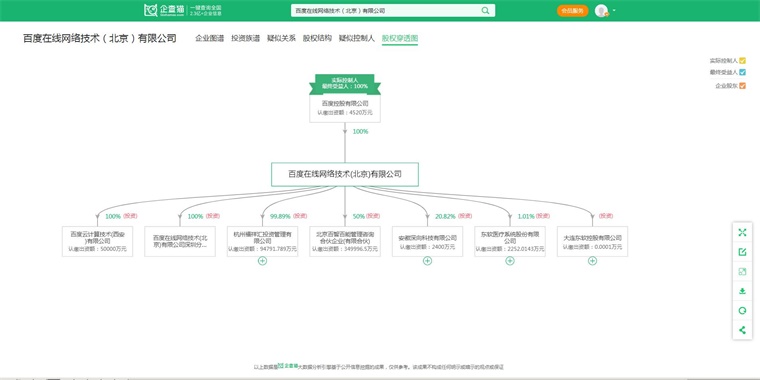This screenshot has width=760, height=380.
Task: Toggle the 企业股东 checkbox
Action: [x=743, y=86]
